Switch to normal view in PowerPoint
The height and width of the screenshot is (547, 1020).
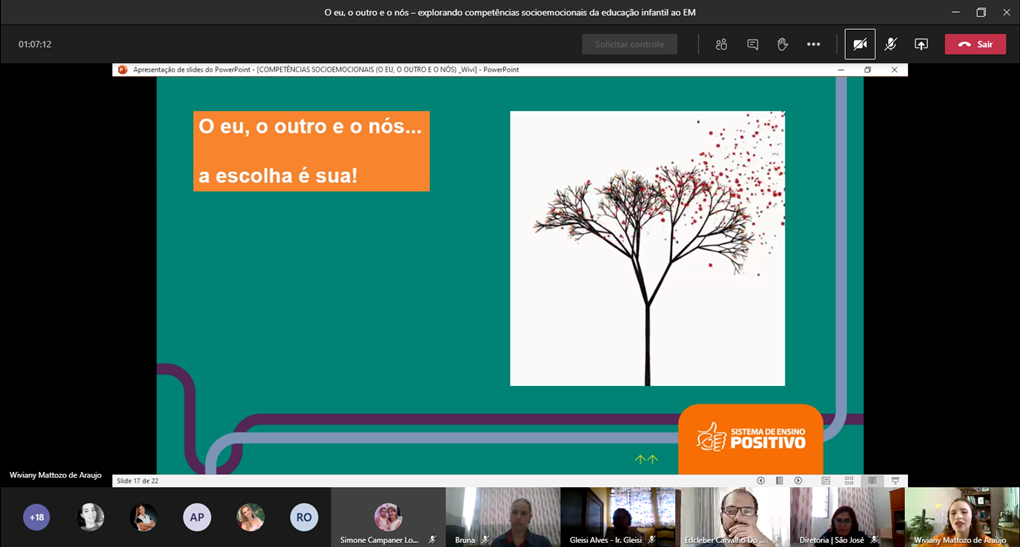(826, 481)
